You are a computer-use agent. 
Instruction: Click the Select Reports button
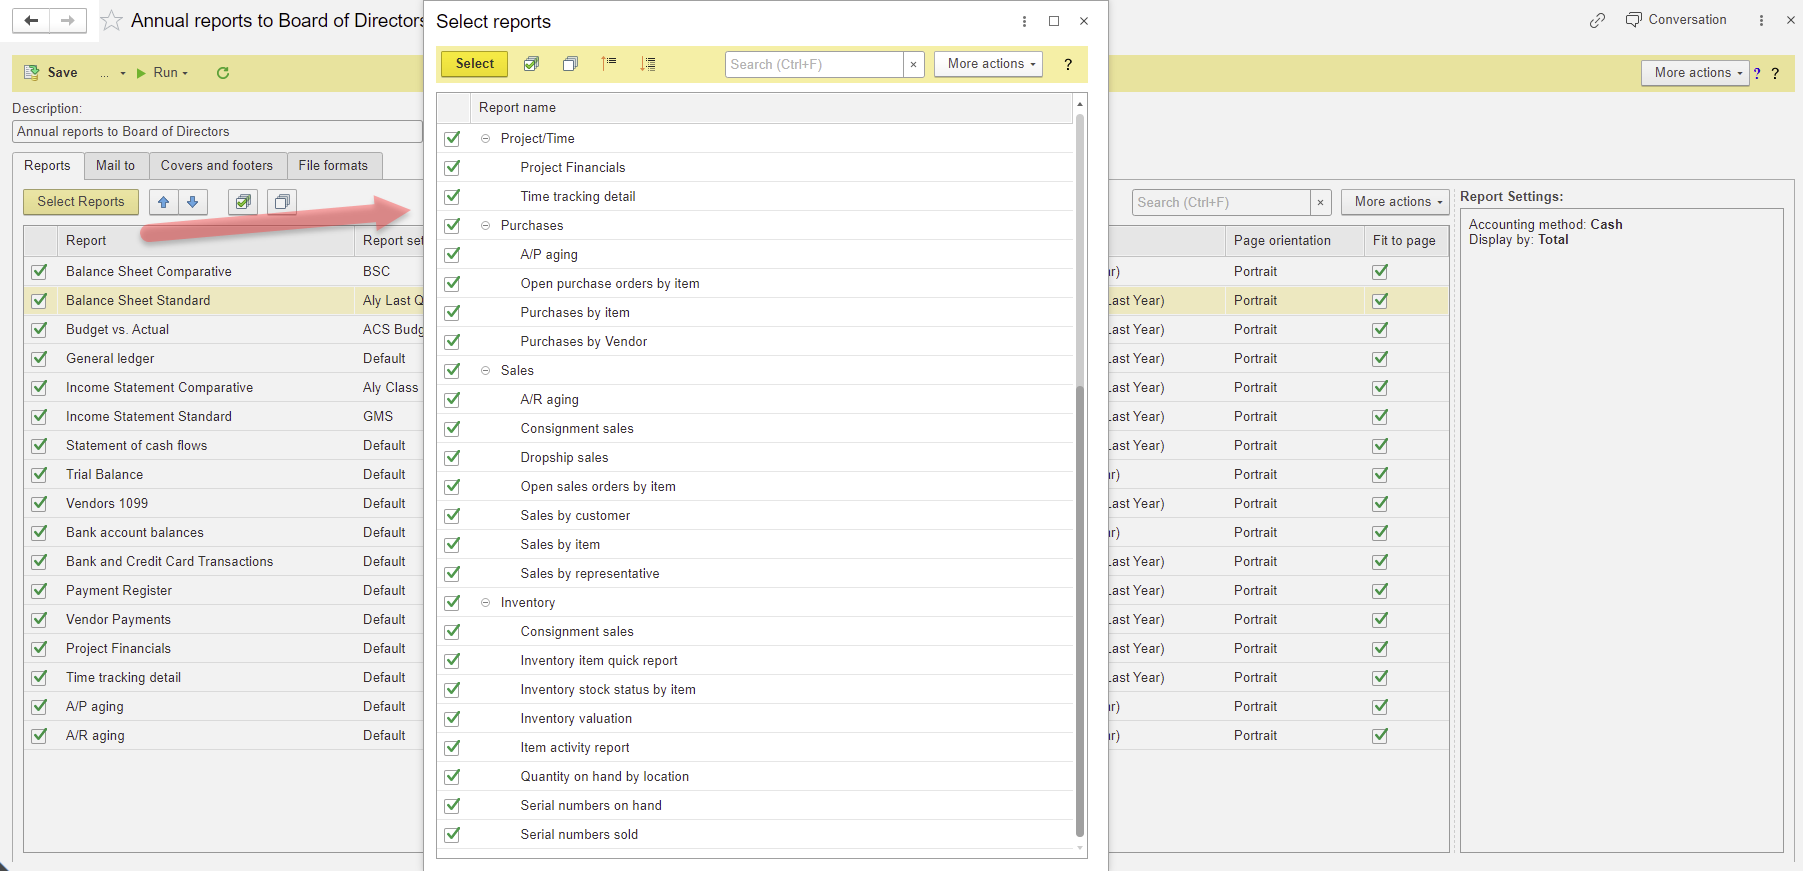point(81,202)
